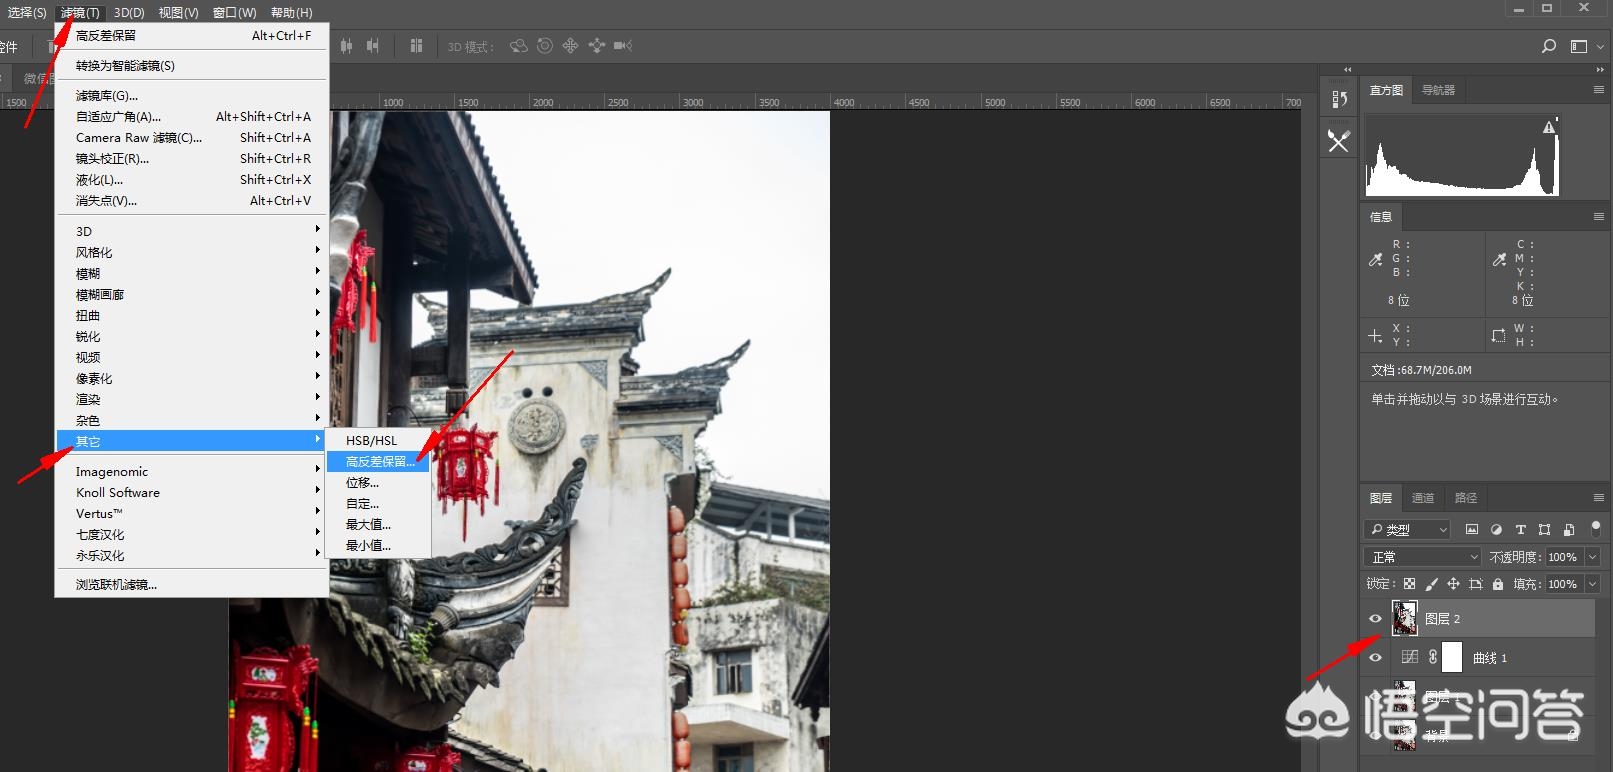
Task: Toggle visibility of 曲线 1 layer
Action: coord(1376,657)
